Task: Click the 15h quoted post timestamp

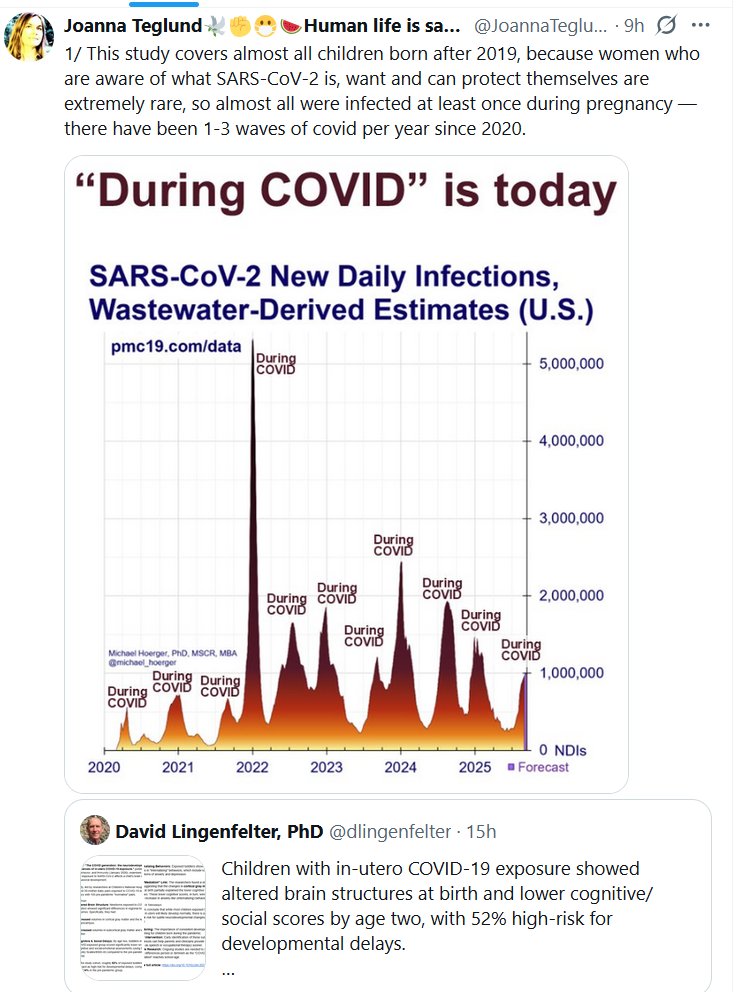Action: [x=480, y=831]
